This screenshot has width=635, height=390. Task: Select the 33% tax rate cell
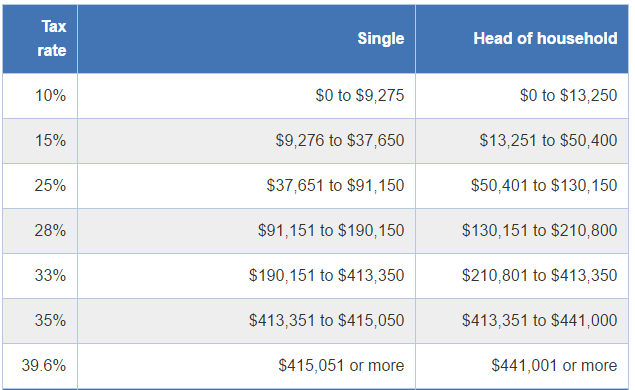(x=40, y=276)
